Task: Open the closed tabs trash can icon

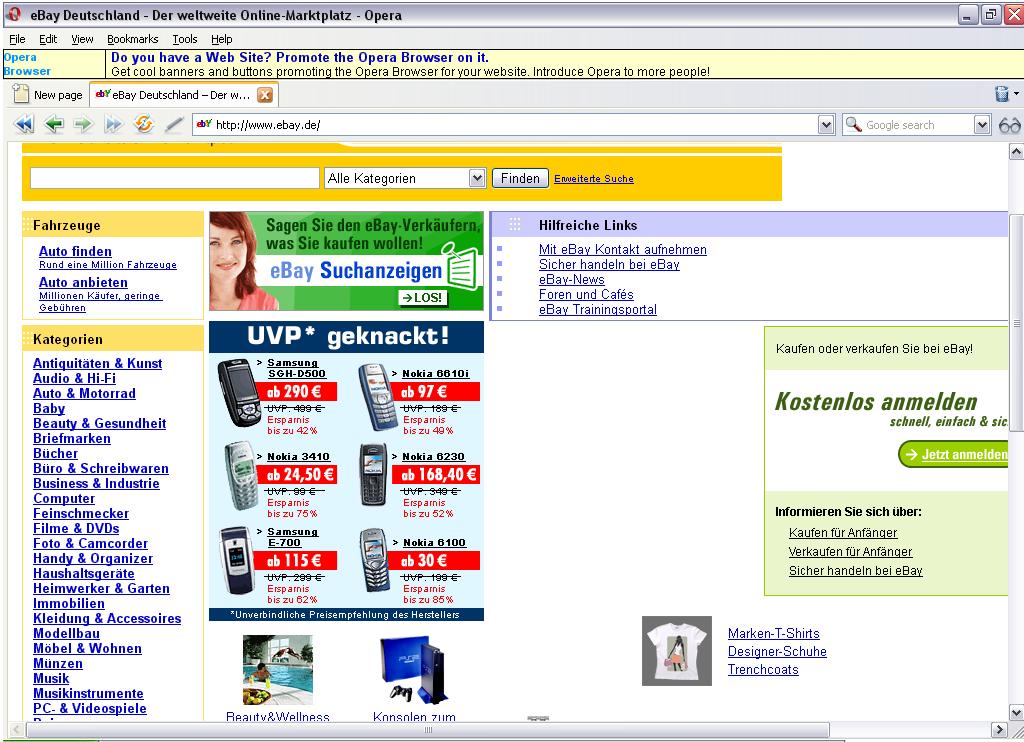Action: click(x=1002, y=94)
